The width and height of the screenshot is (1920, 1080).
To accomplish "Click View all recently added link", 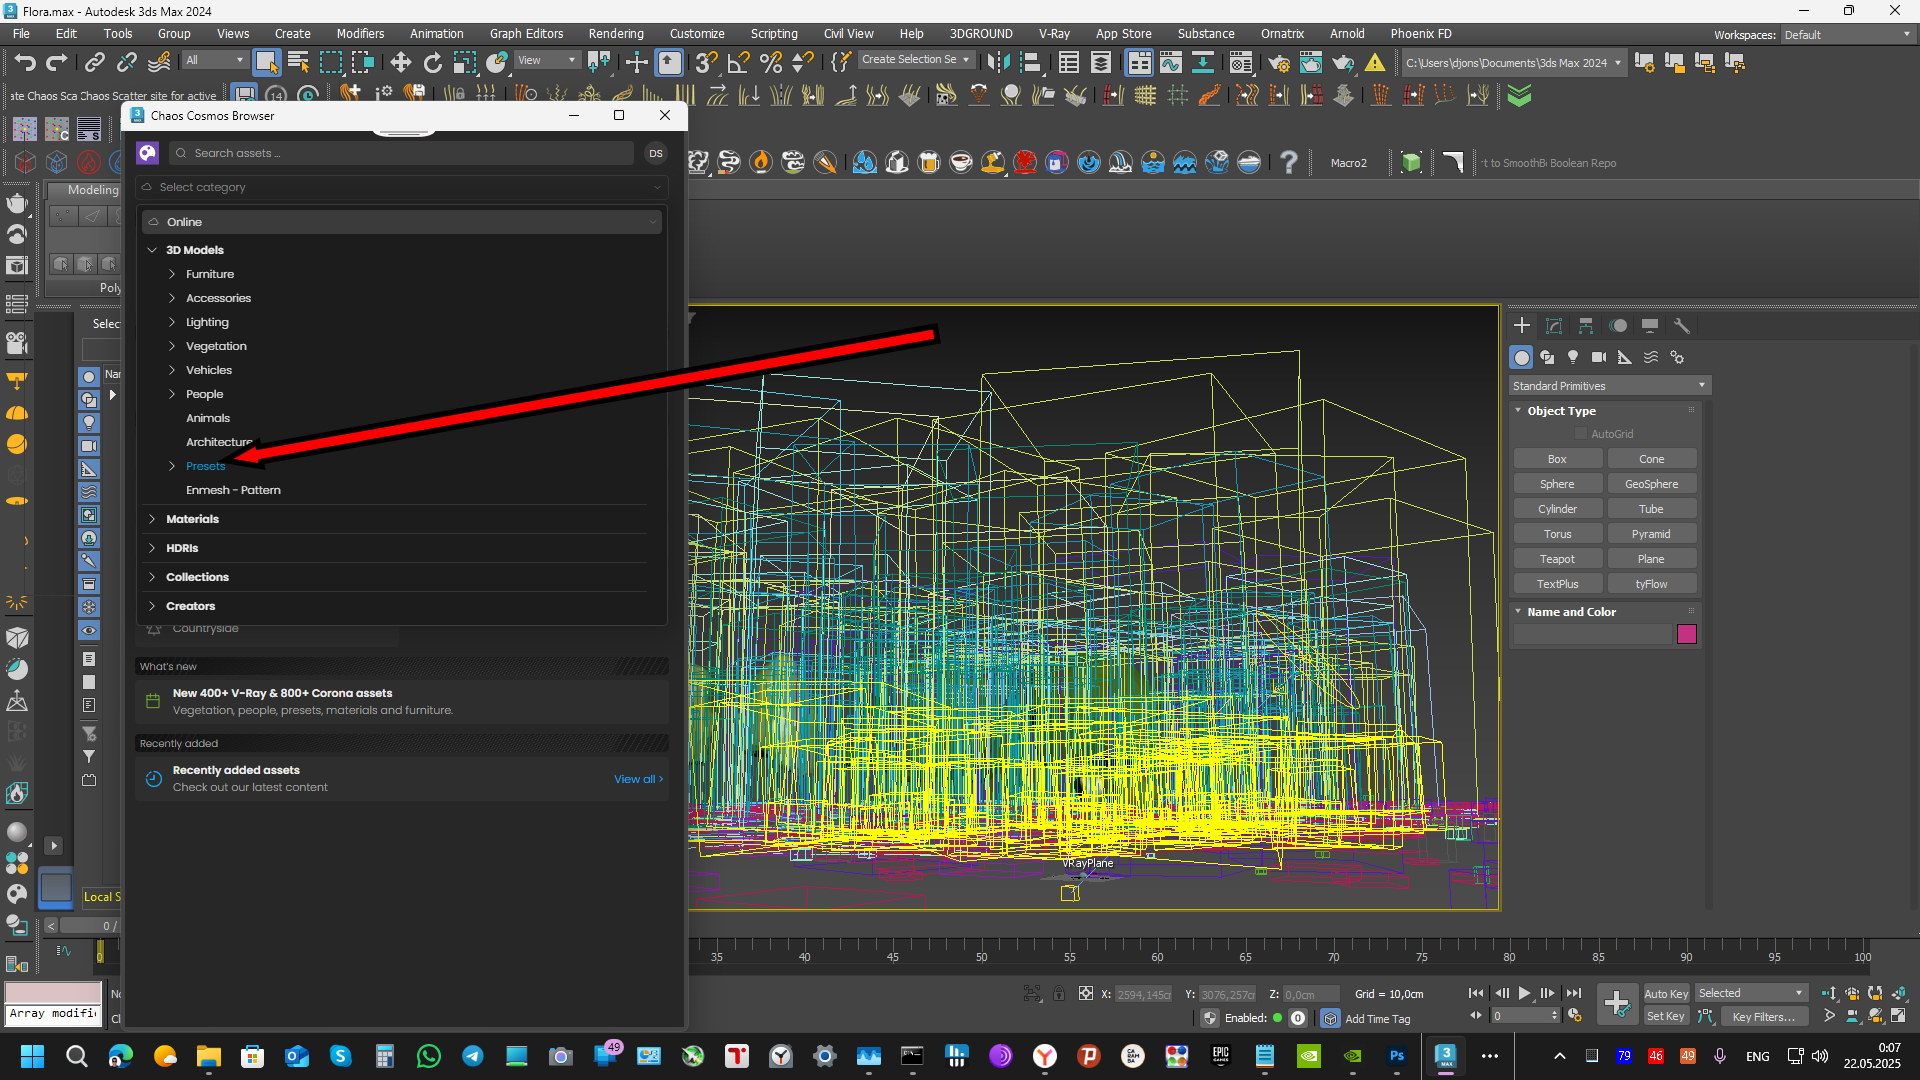I will 638,779.
